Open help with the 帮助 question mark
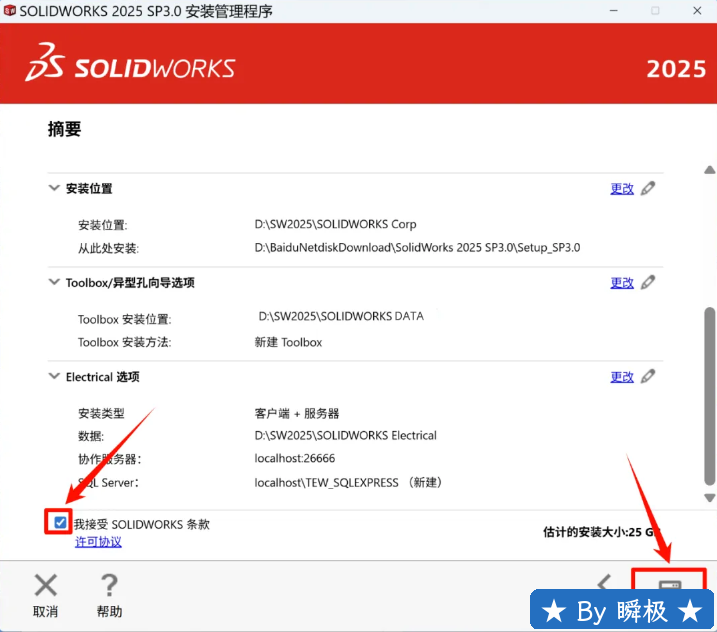717x632 pixels. [109, 586]
